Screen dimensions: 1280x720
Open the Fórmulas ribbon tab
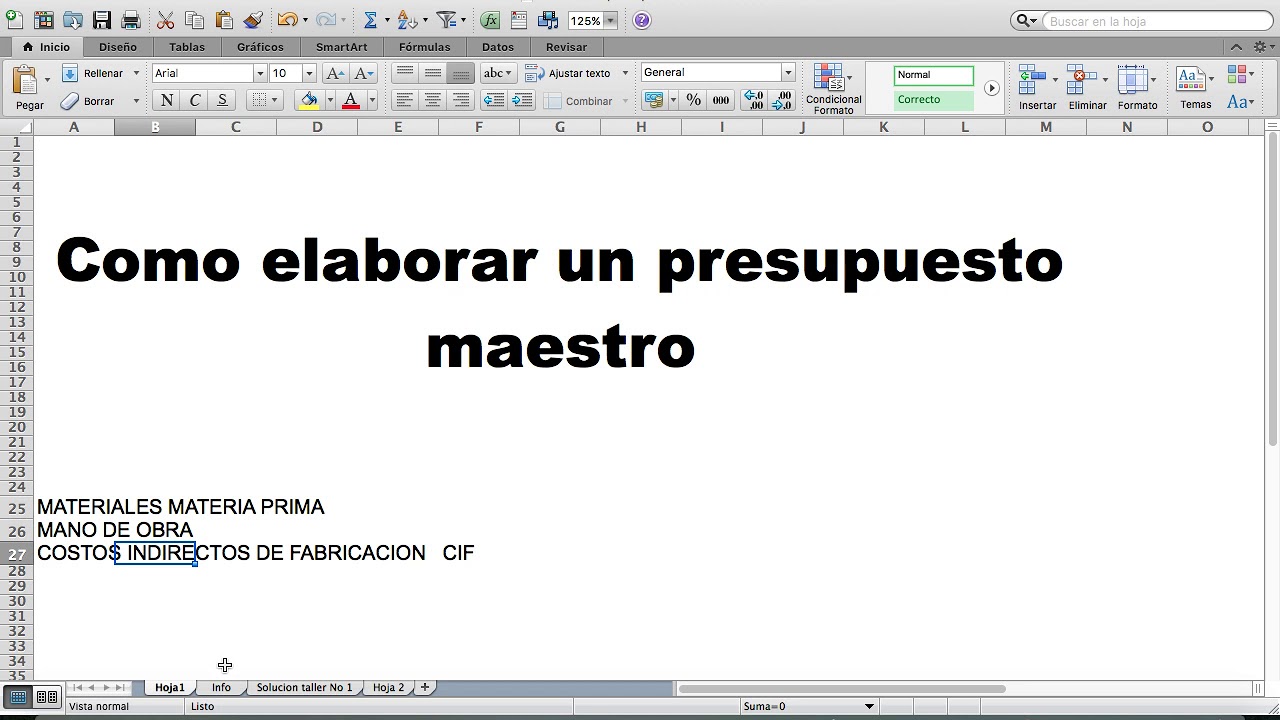[x=424, y=47]
